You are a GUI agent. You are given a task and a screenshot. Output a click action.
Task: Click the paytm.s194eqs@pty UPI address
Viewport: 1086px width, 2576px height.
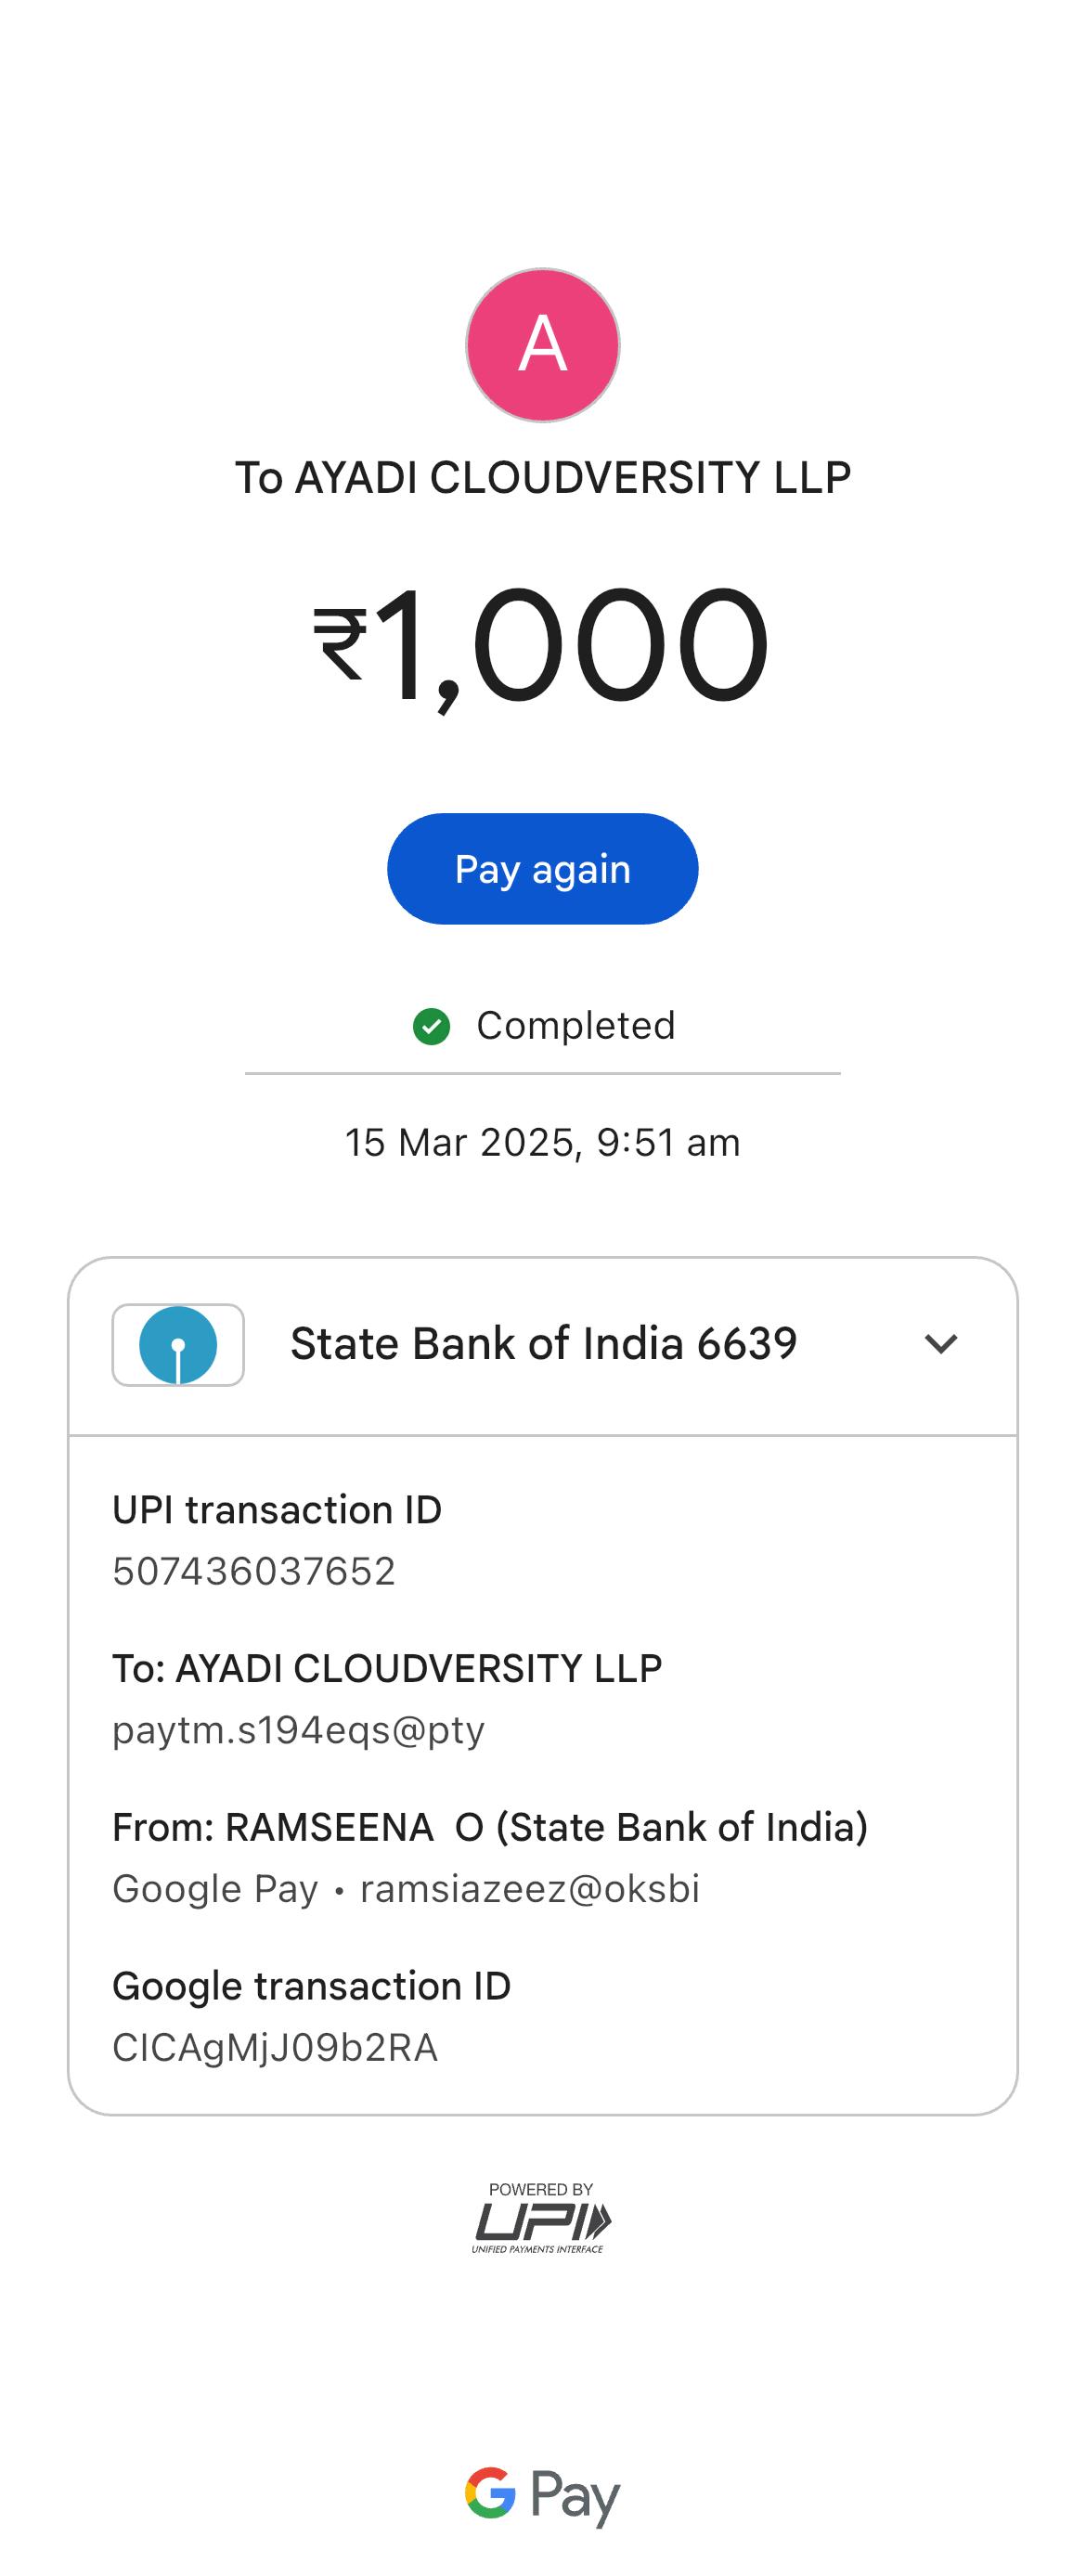298,1730
